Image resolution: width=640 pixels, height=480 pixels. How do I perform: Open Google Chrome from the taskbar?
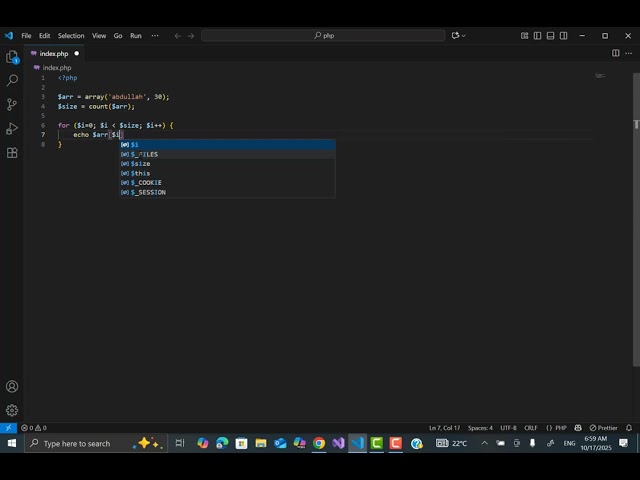[319, 443]
